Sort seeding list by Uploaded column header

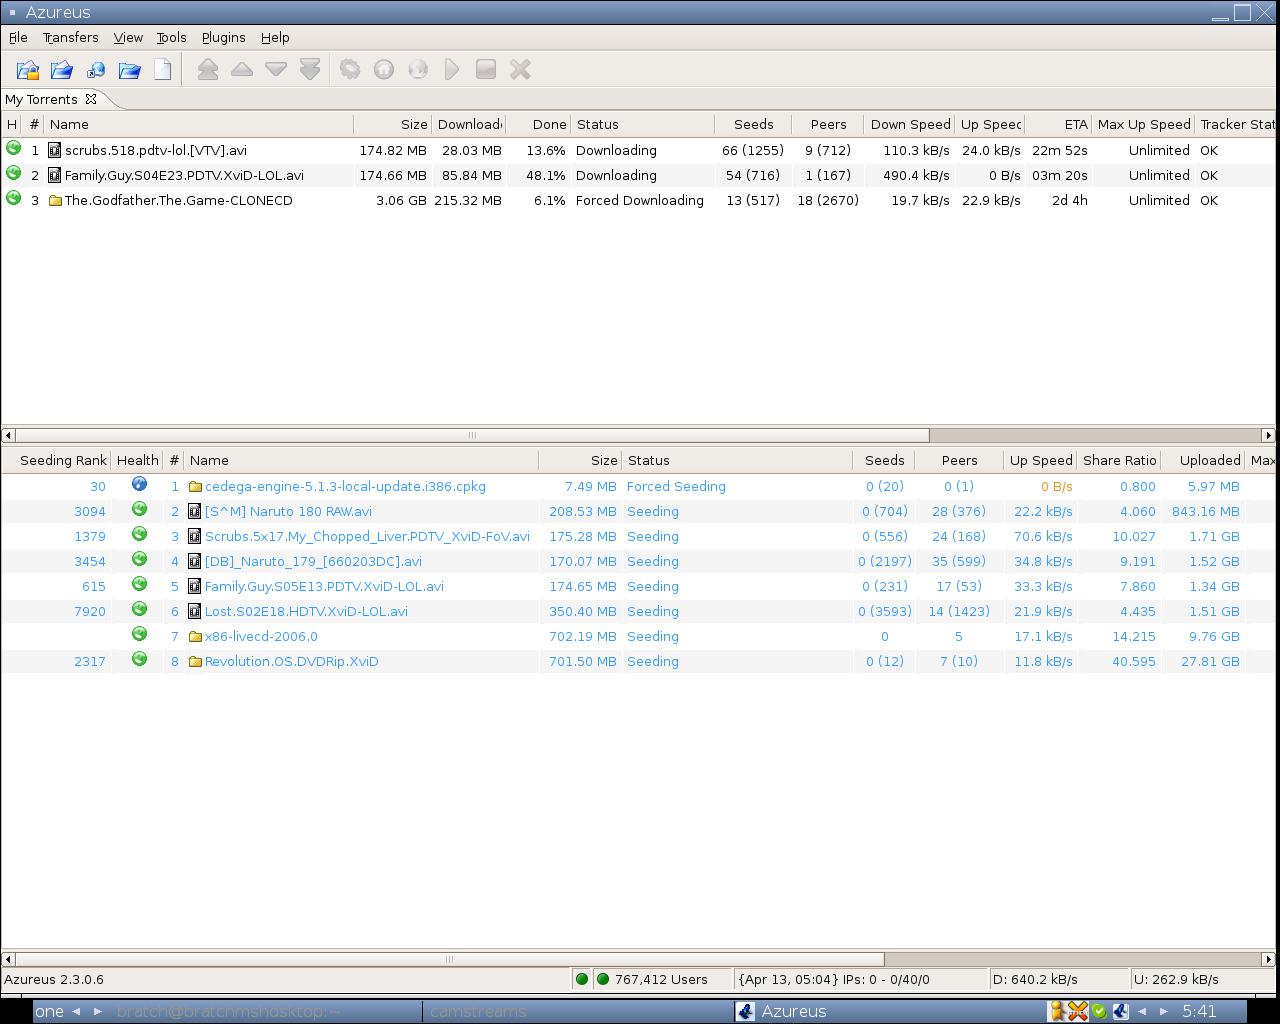pos(1203,460)
